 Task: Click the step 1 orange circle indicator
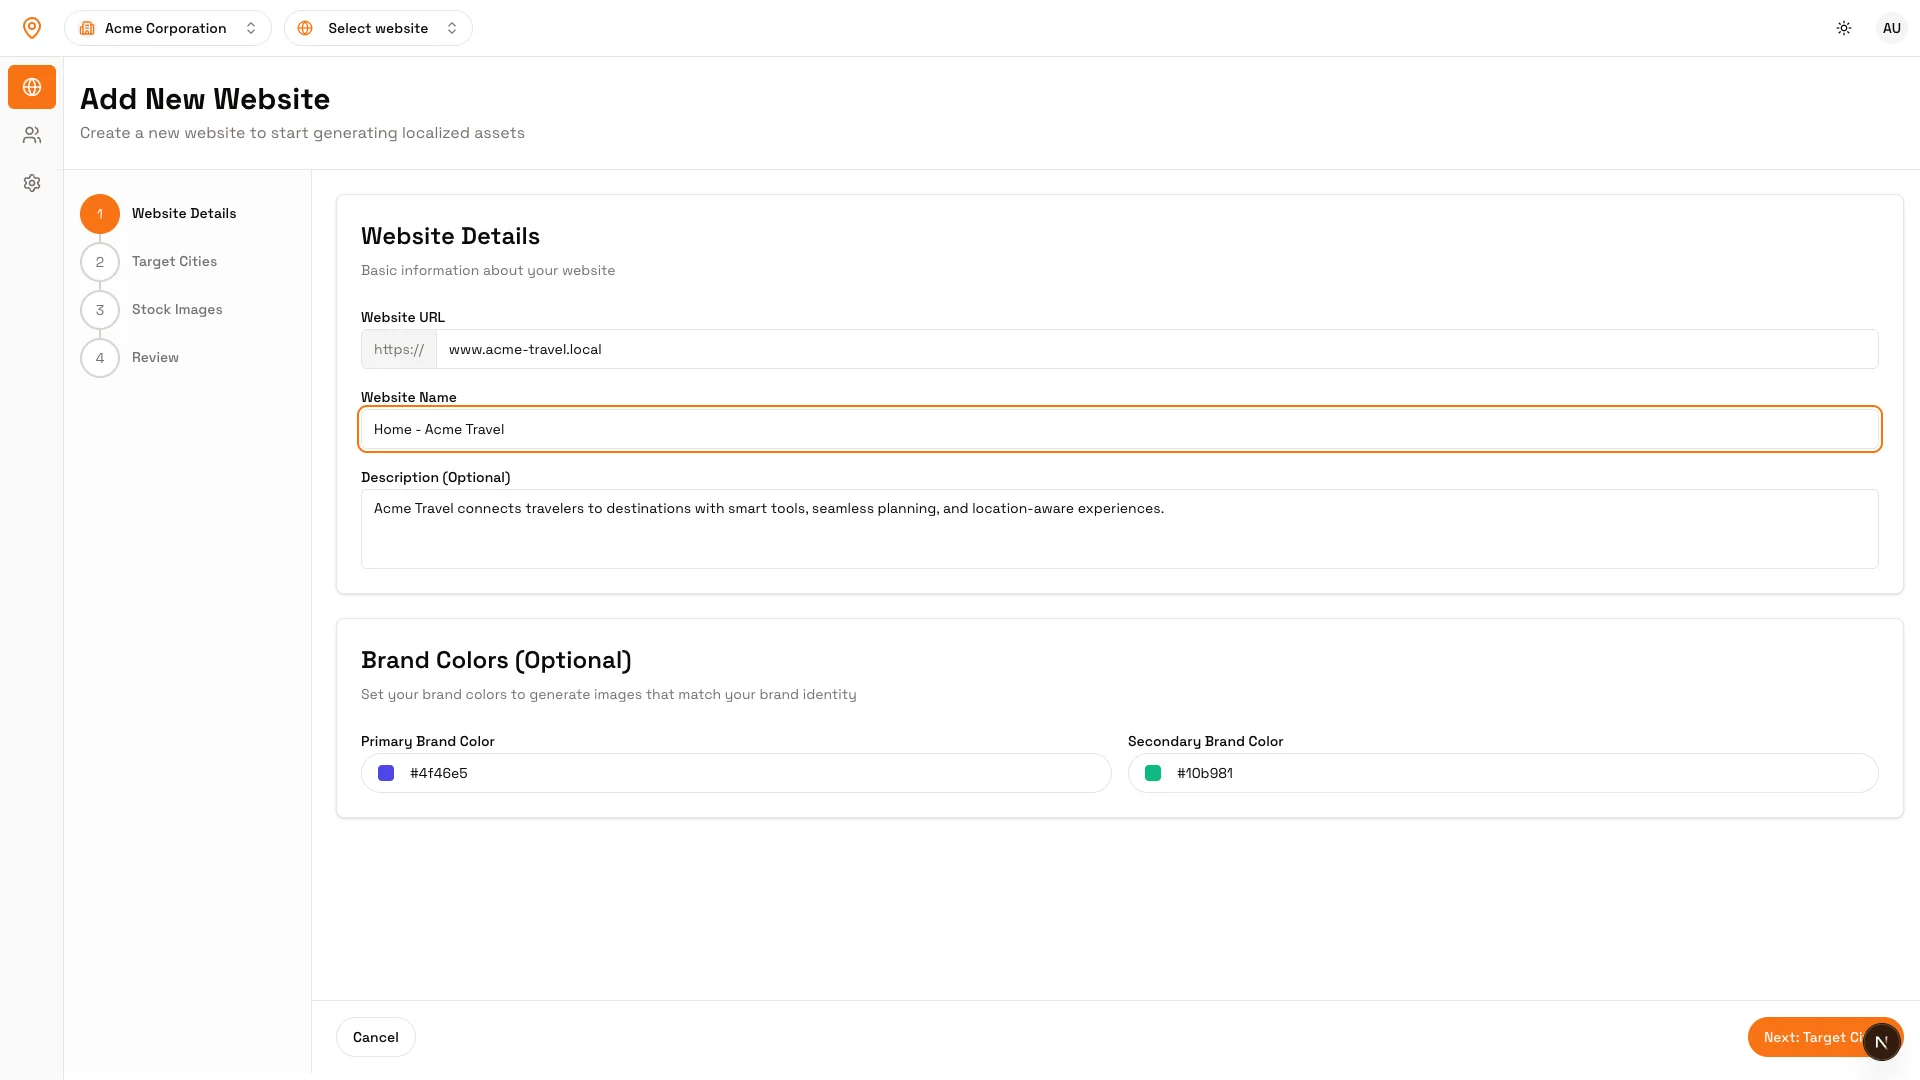[x=100, y=214]
